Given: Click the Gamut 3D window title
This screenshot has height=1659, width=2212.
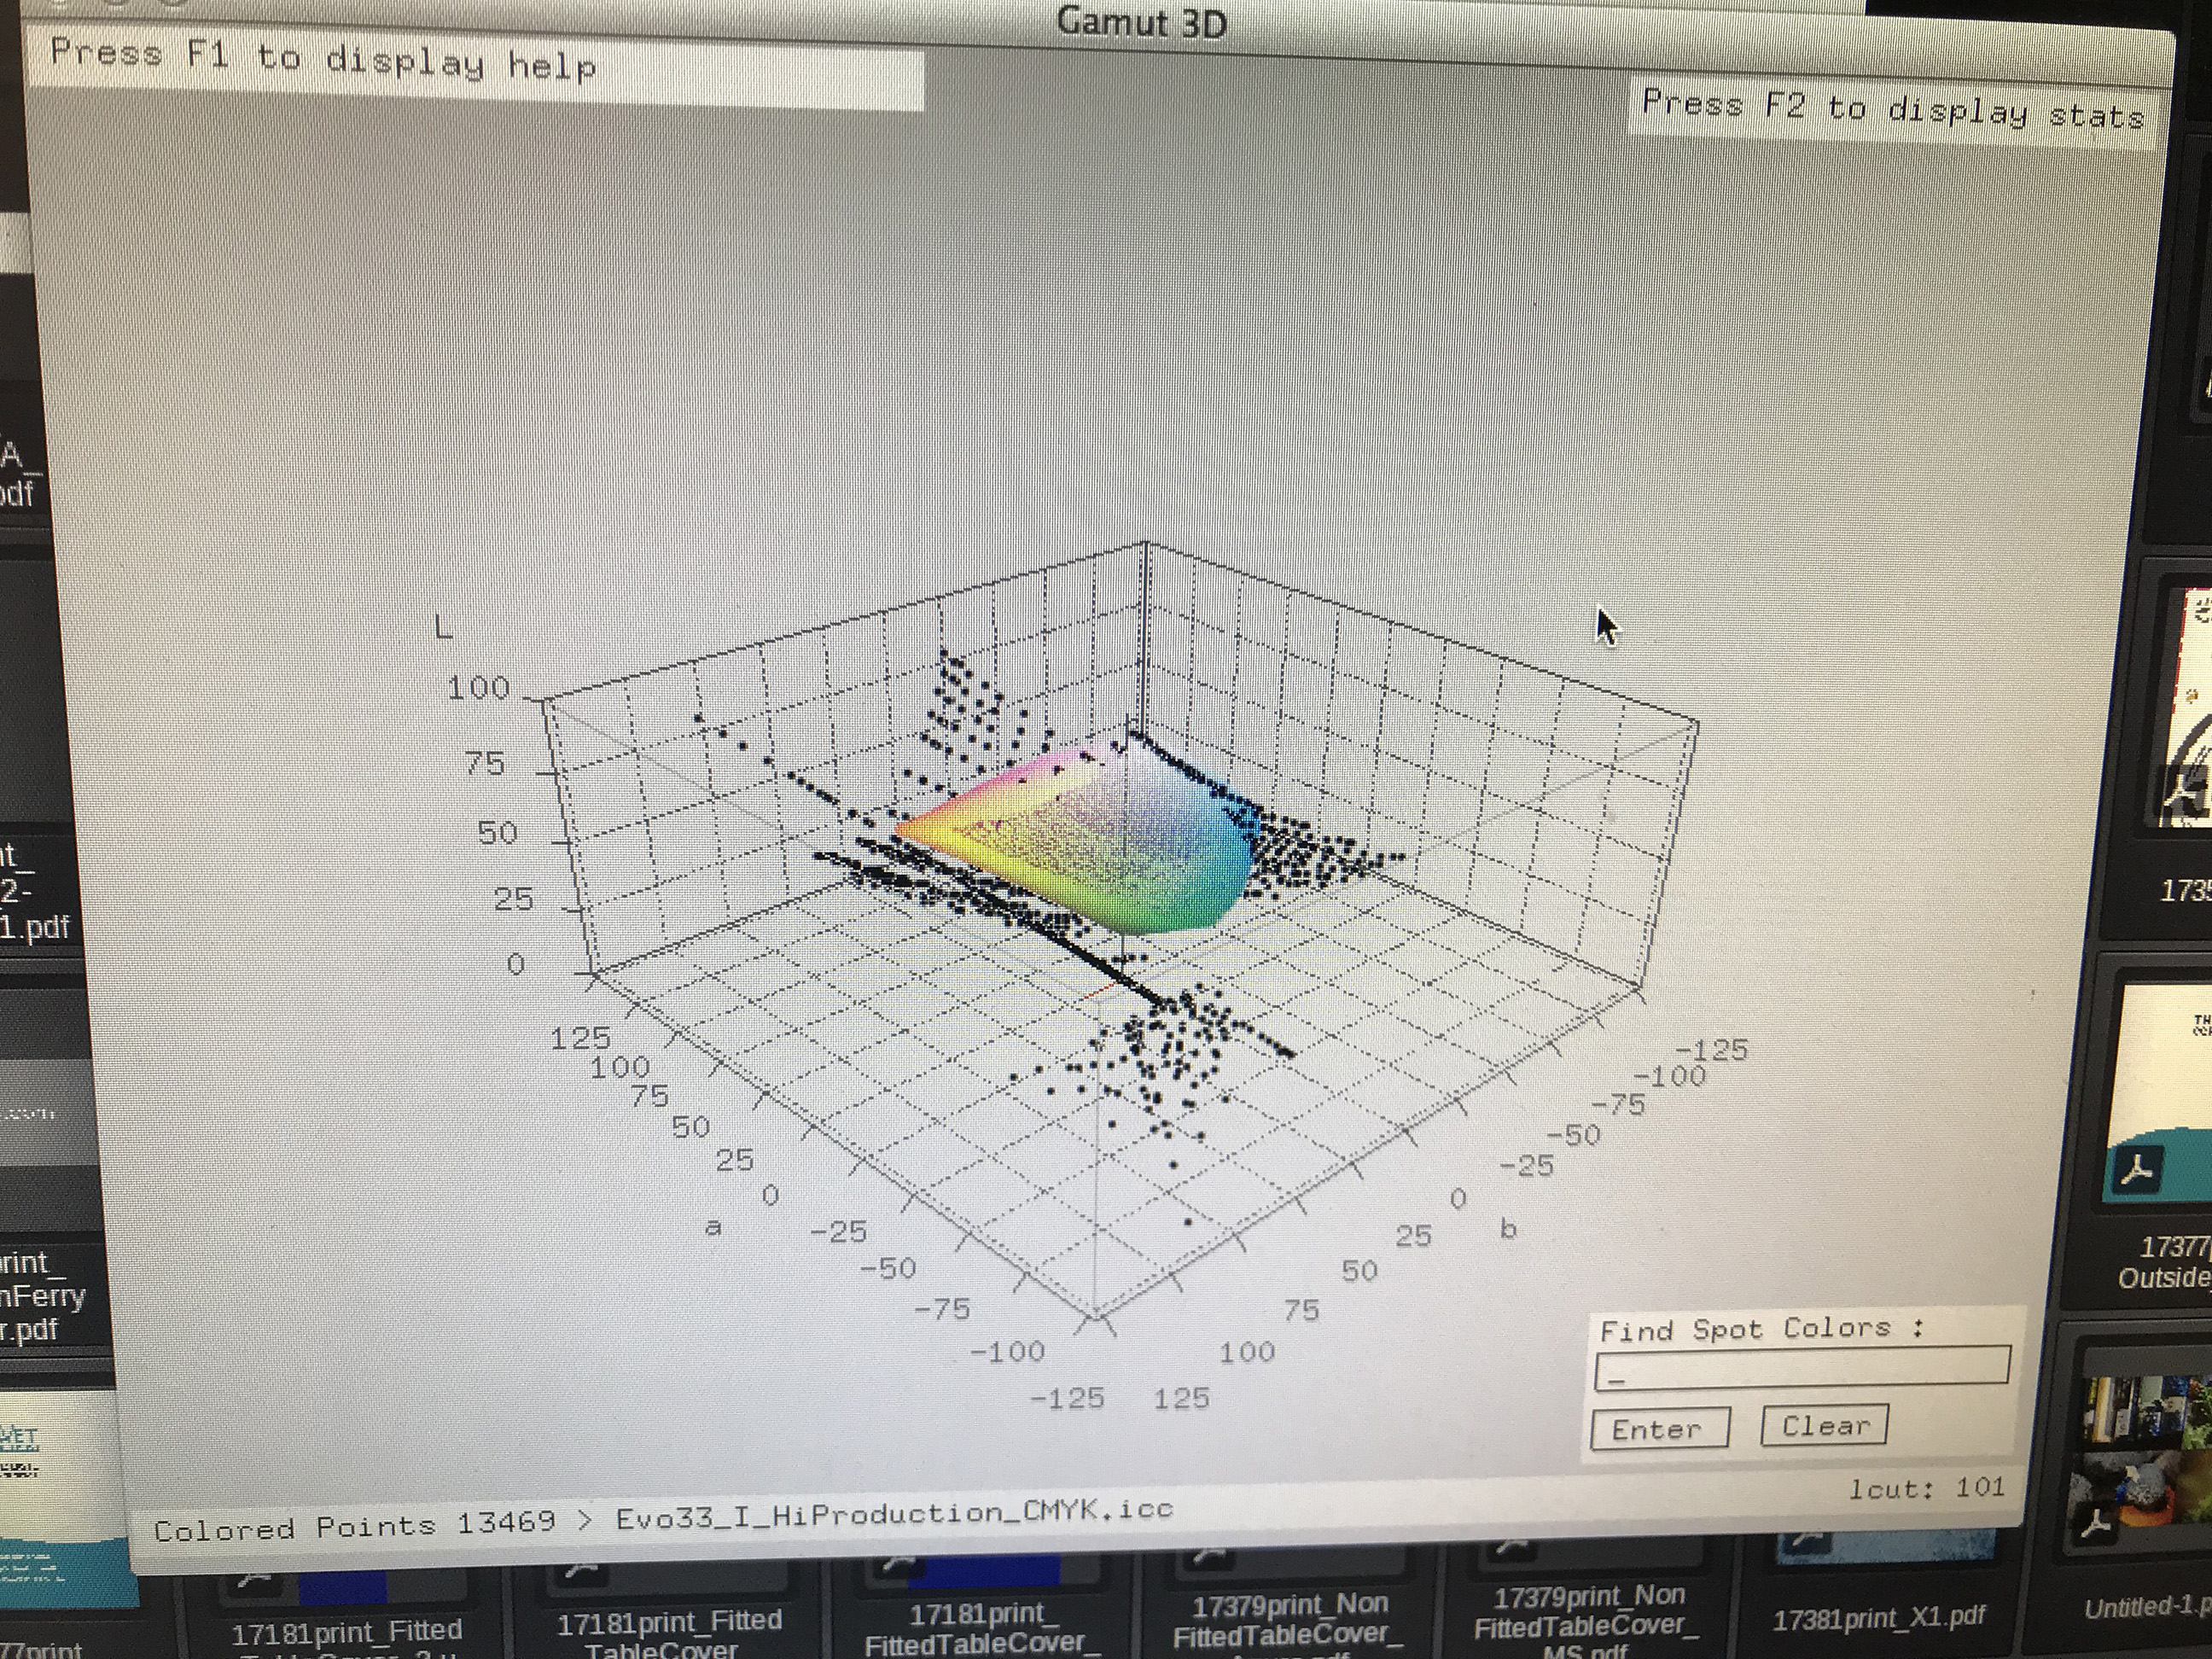Looking at the screenshot, I should [x=1141, y=22].
